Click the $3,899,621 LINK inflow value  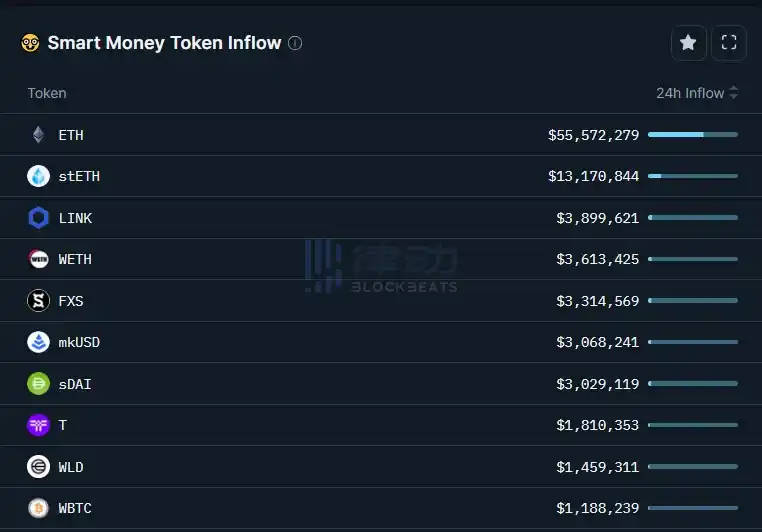597,218
